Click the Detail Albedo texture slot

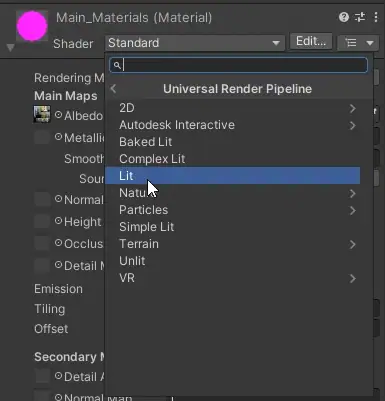tap(42, 376)
